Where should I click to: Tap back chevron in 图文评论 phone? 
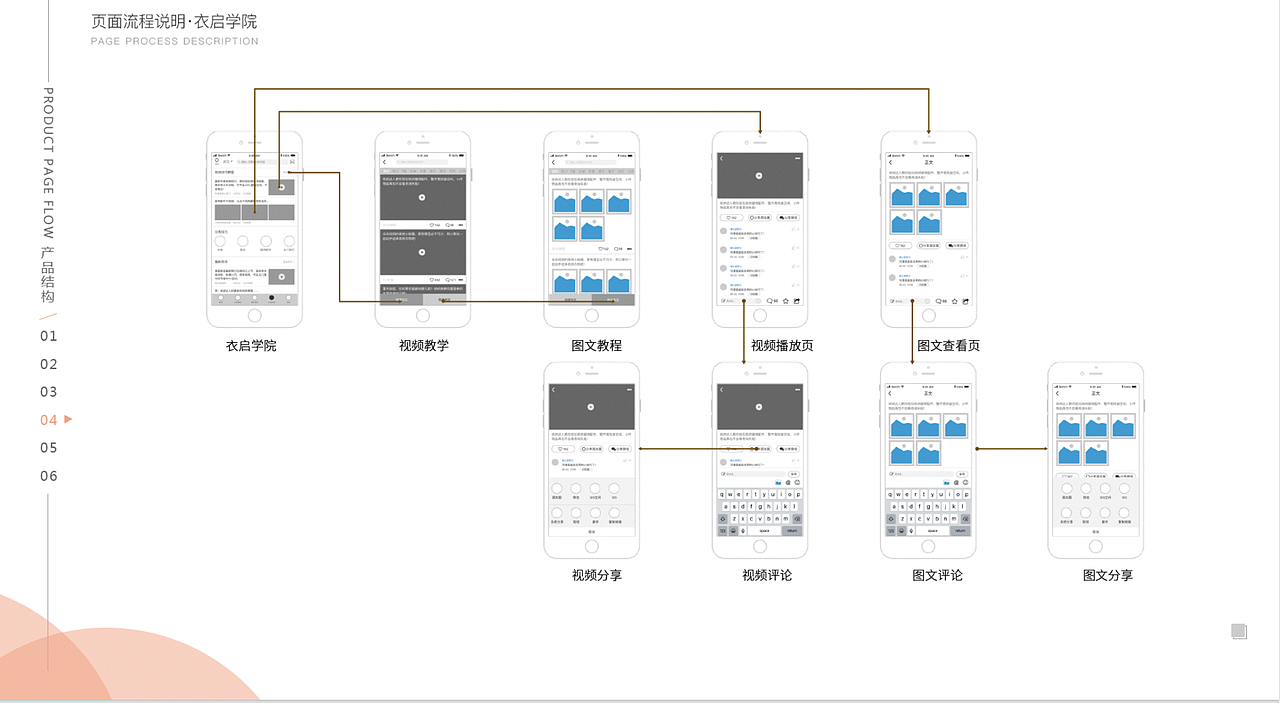[890, 393]
